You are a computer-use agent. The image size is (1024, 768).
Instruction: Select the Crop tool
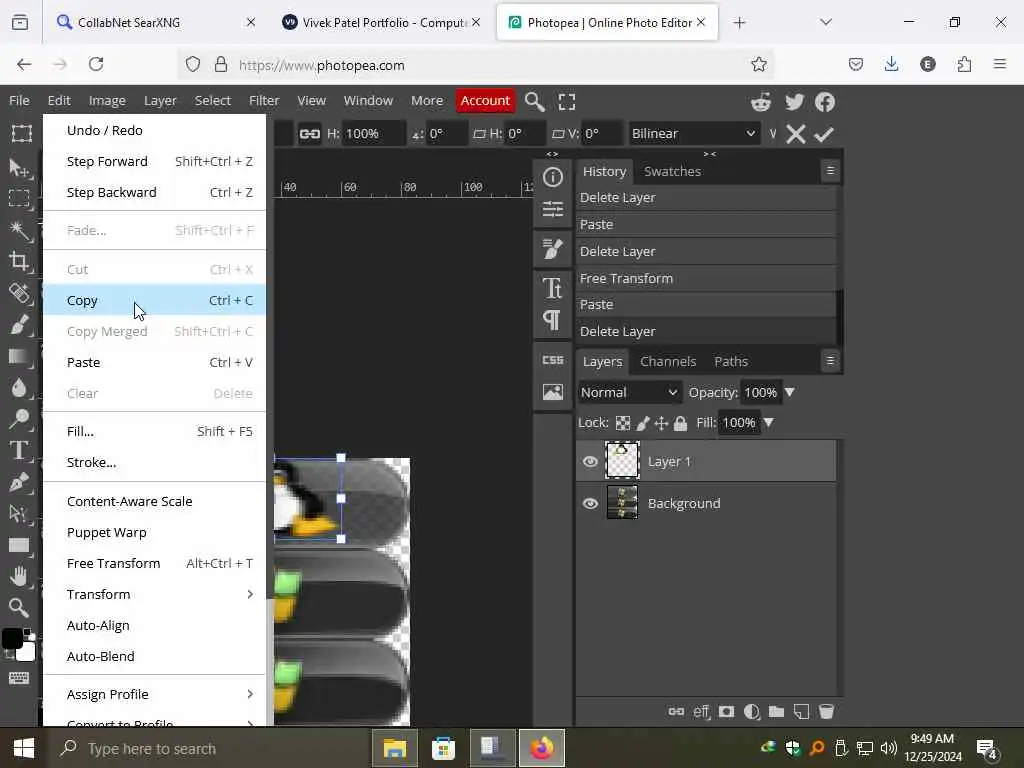[20, 261]
